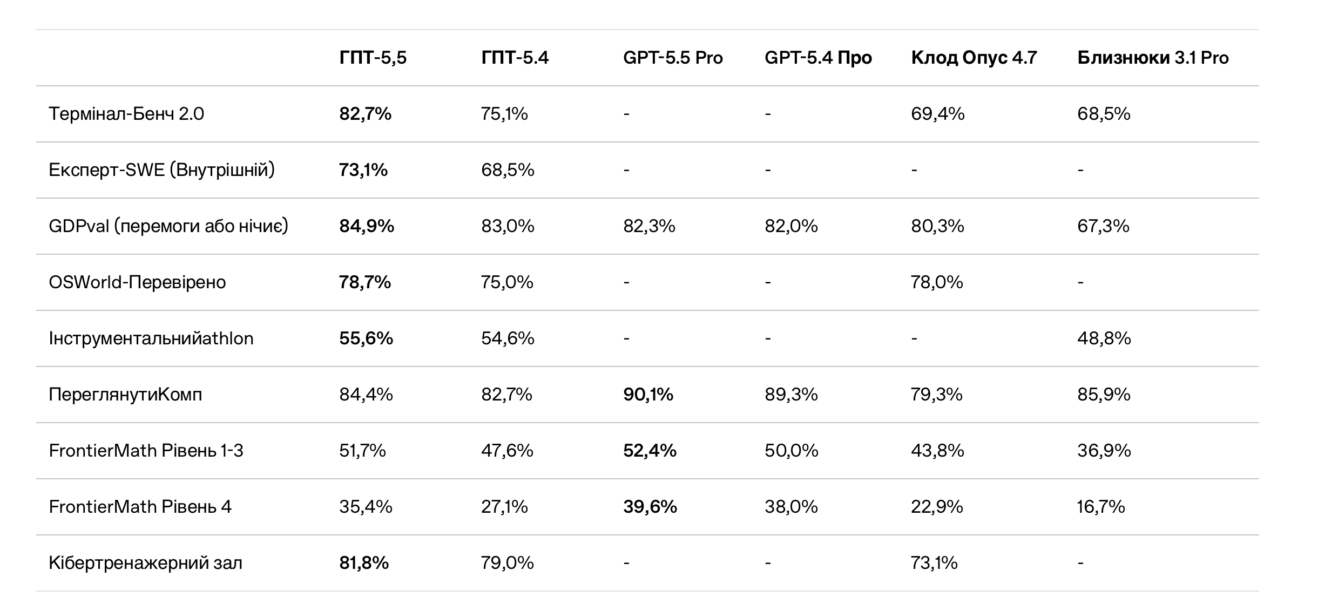Click the 16,7% Близнюки score cell
This screenshot has height=611, width=1338.
coord(1101,507)
